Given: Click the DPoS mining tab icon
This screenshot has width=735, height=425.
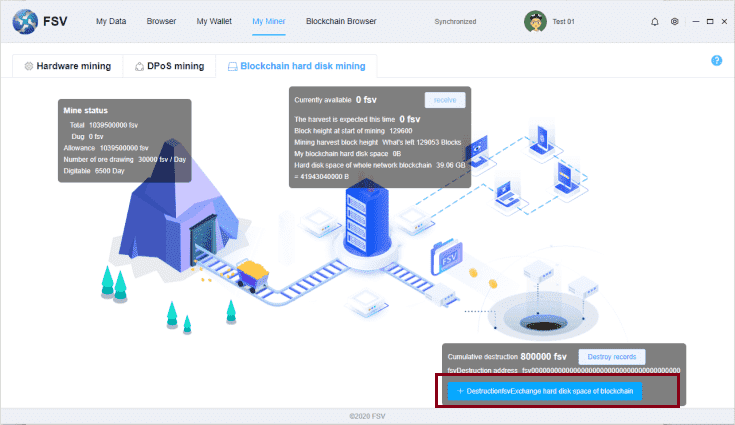Looking at the screenshot, I should [x=139, y=67].
